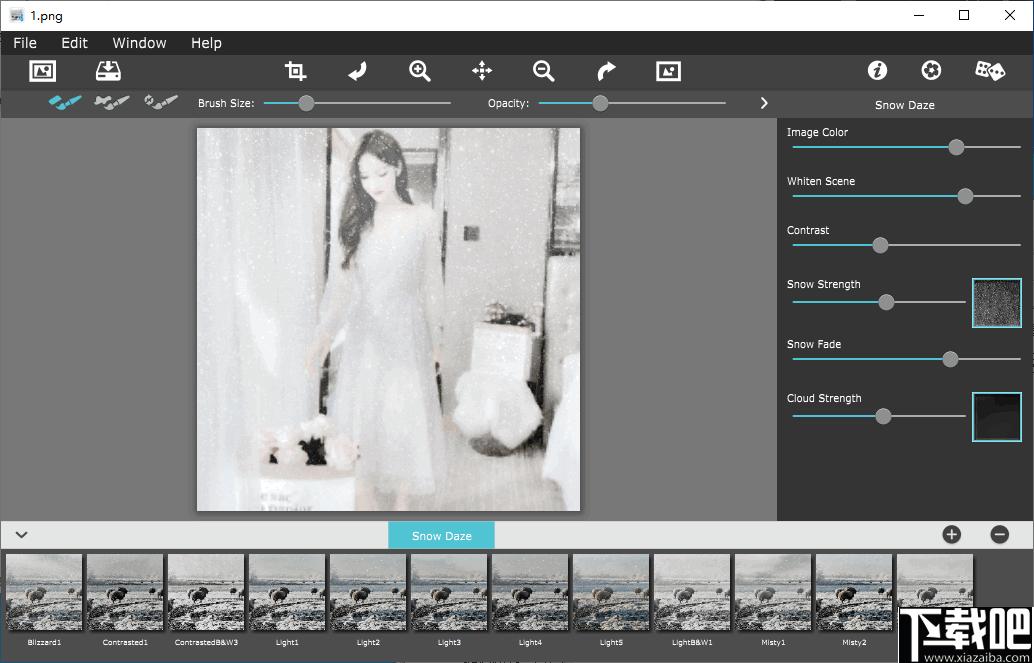1034x663 pixels.
Task: Click the Brush Size slider handle
Action: pyautogui.click(x=306, y=103)
